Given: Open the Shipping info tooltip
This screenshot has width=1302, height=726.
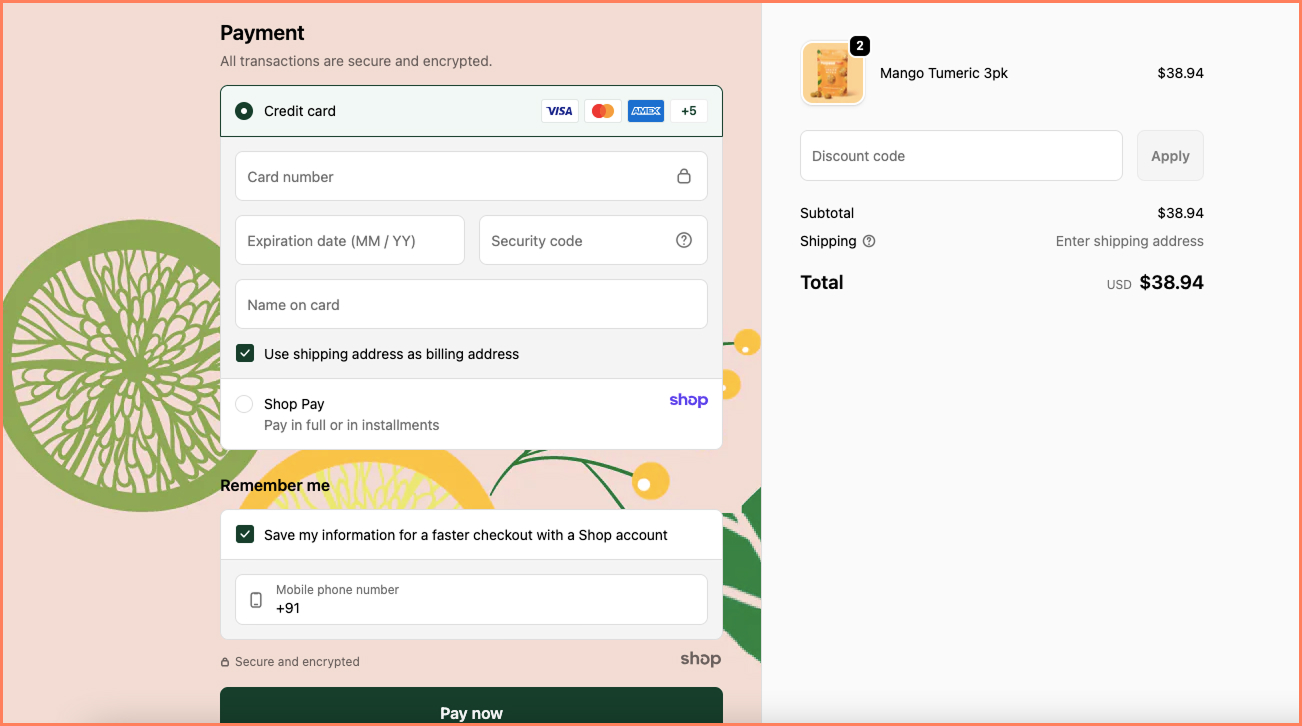Looking at the screenshot, I should [x=868, y=241].
